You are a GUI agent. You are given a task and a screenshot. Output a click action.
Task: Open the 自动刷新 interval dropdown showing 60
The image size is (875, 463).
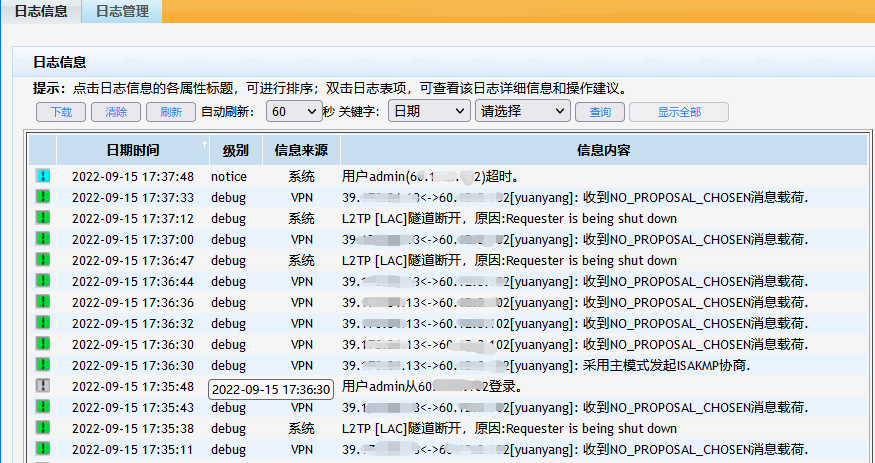click(293, 112)
